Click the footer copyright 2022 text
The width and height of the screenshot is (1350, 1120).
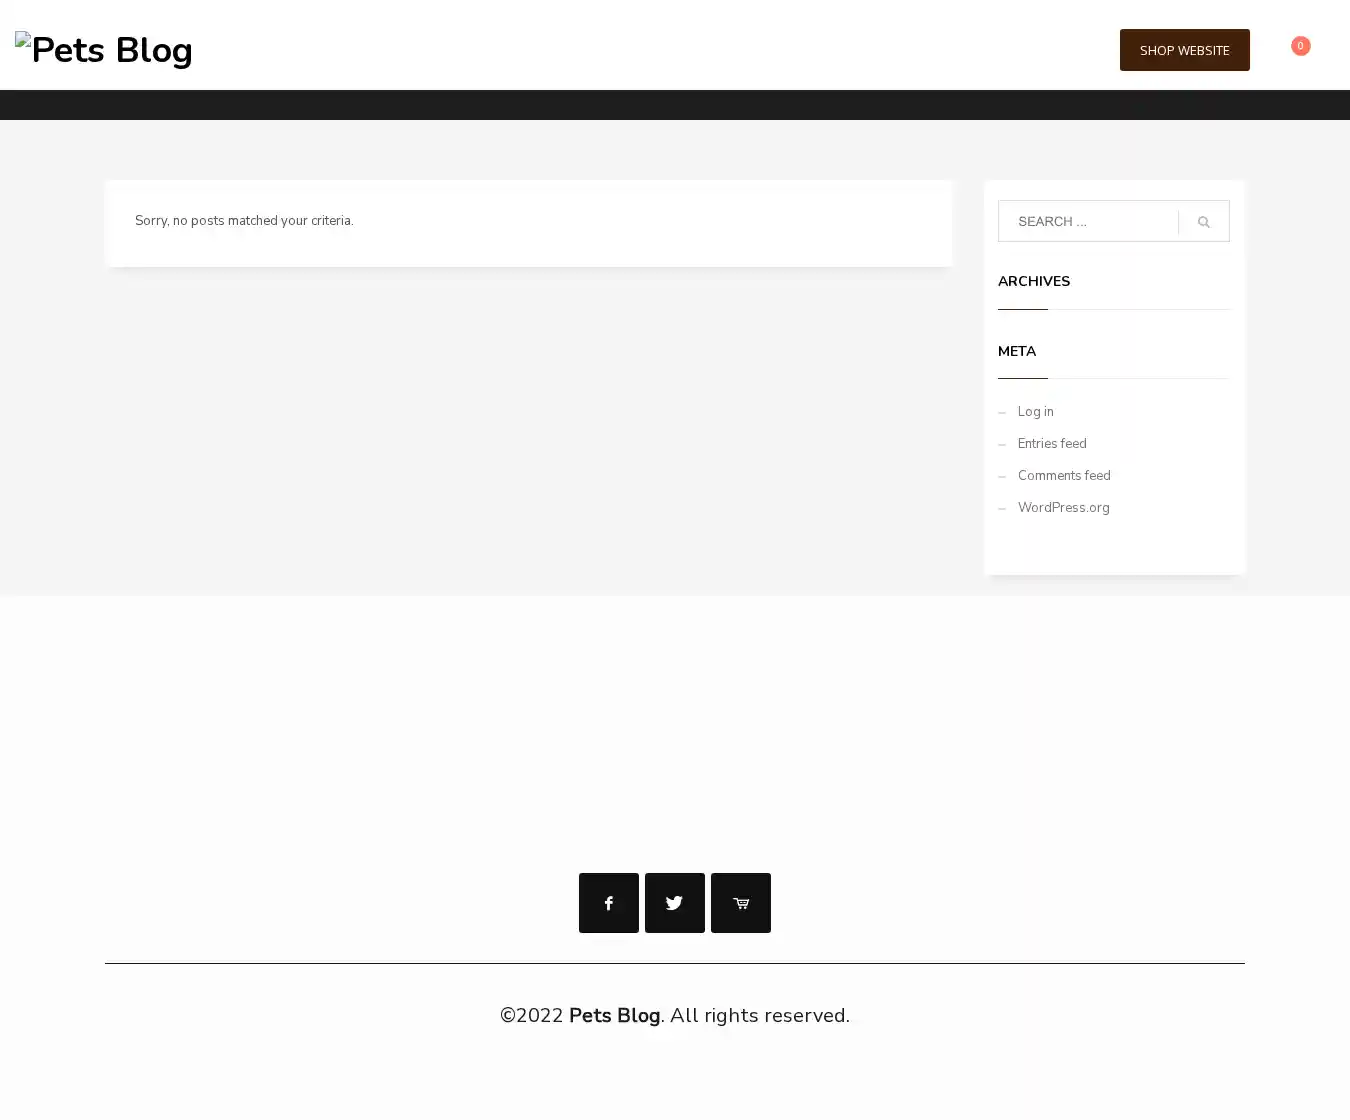532,1015
